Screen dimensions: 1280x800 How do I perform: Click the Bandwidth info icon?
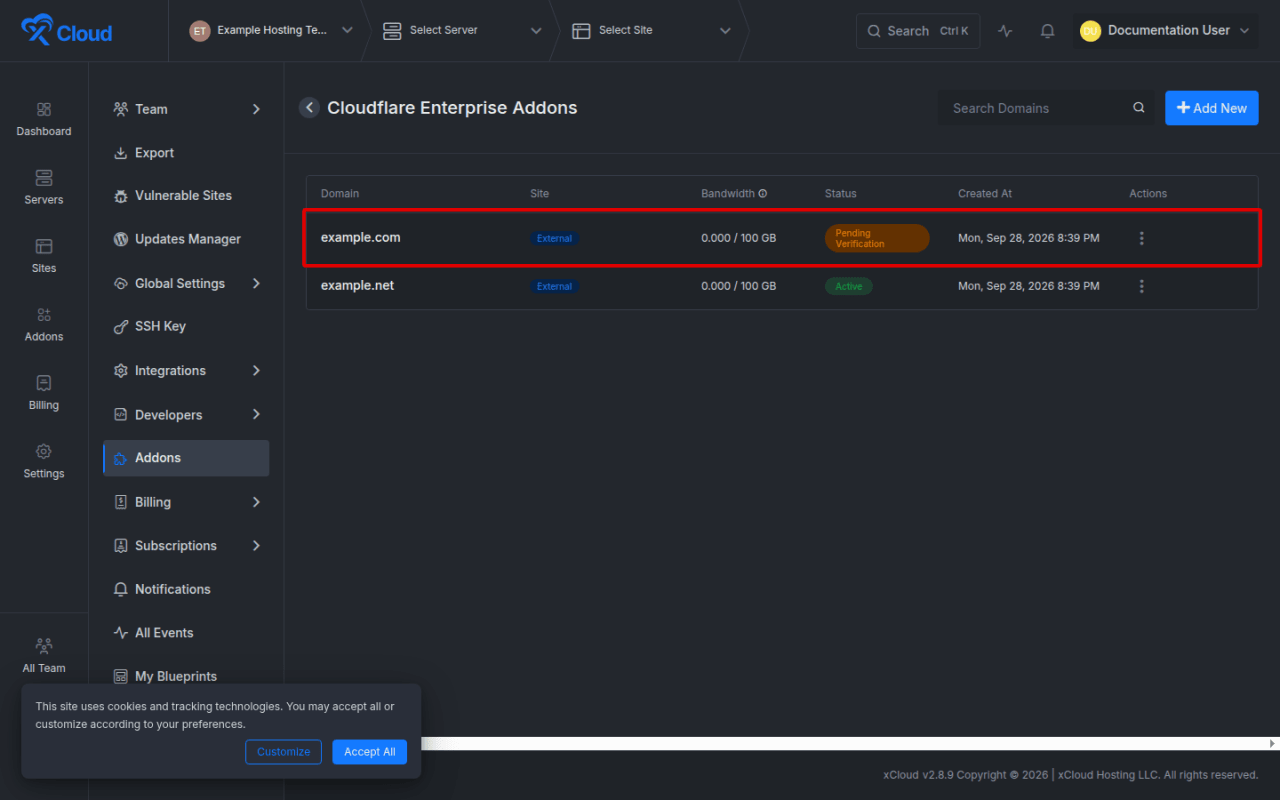[763, 194]
